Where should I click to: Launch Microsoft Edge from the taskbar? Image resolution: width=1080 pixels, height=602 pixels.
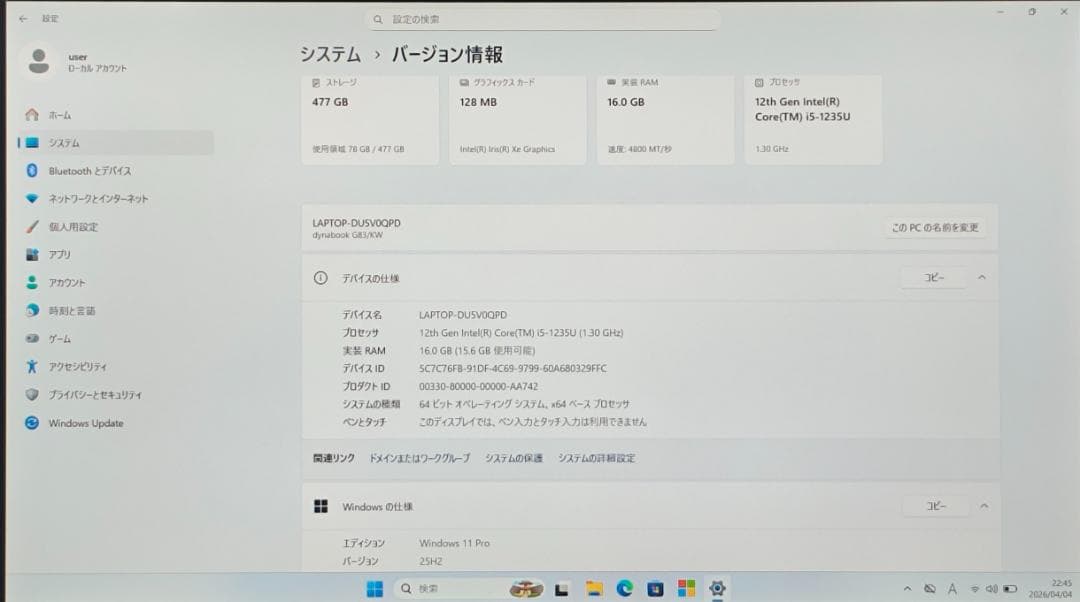(625, 590)
